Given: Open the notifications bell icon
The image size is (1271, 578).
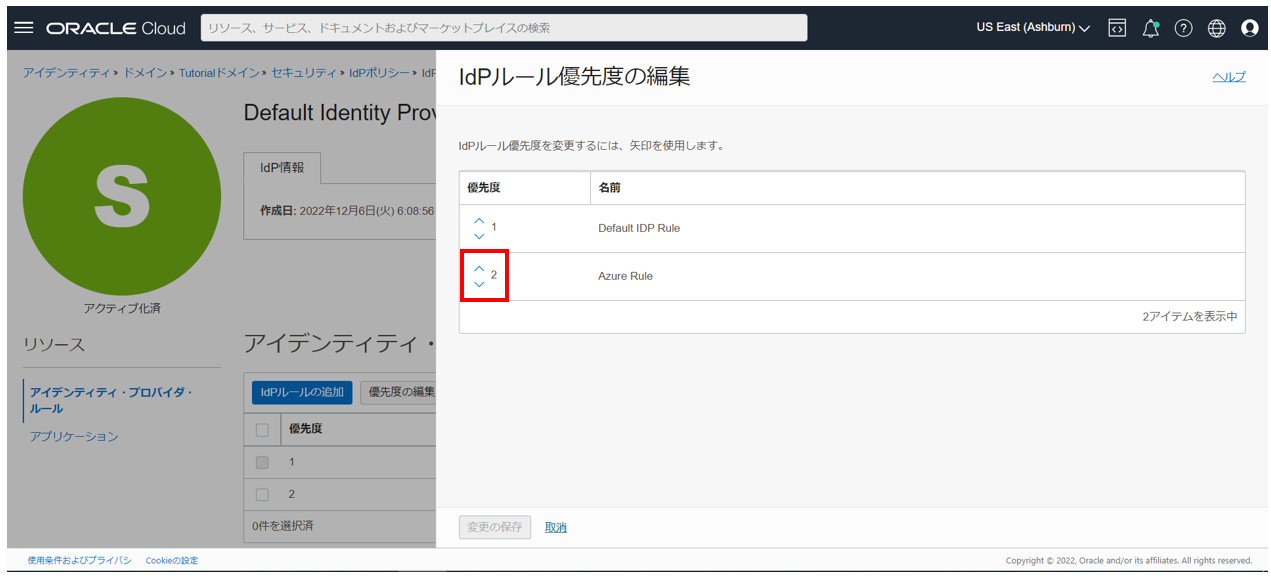Looking at the screenshot, I should pos(1150,28).
